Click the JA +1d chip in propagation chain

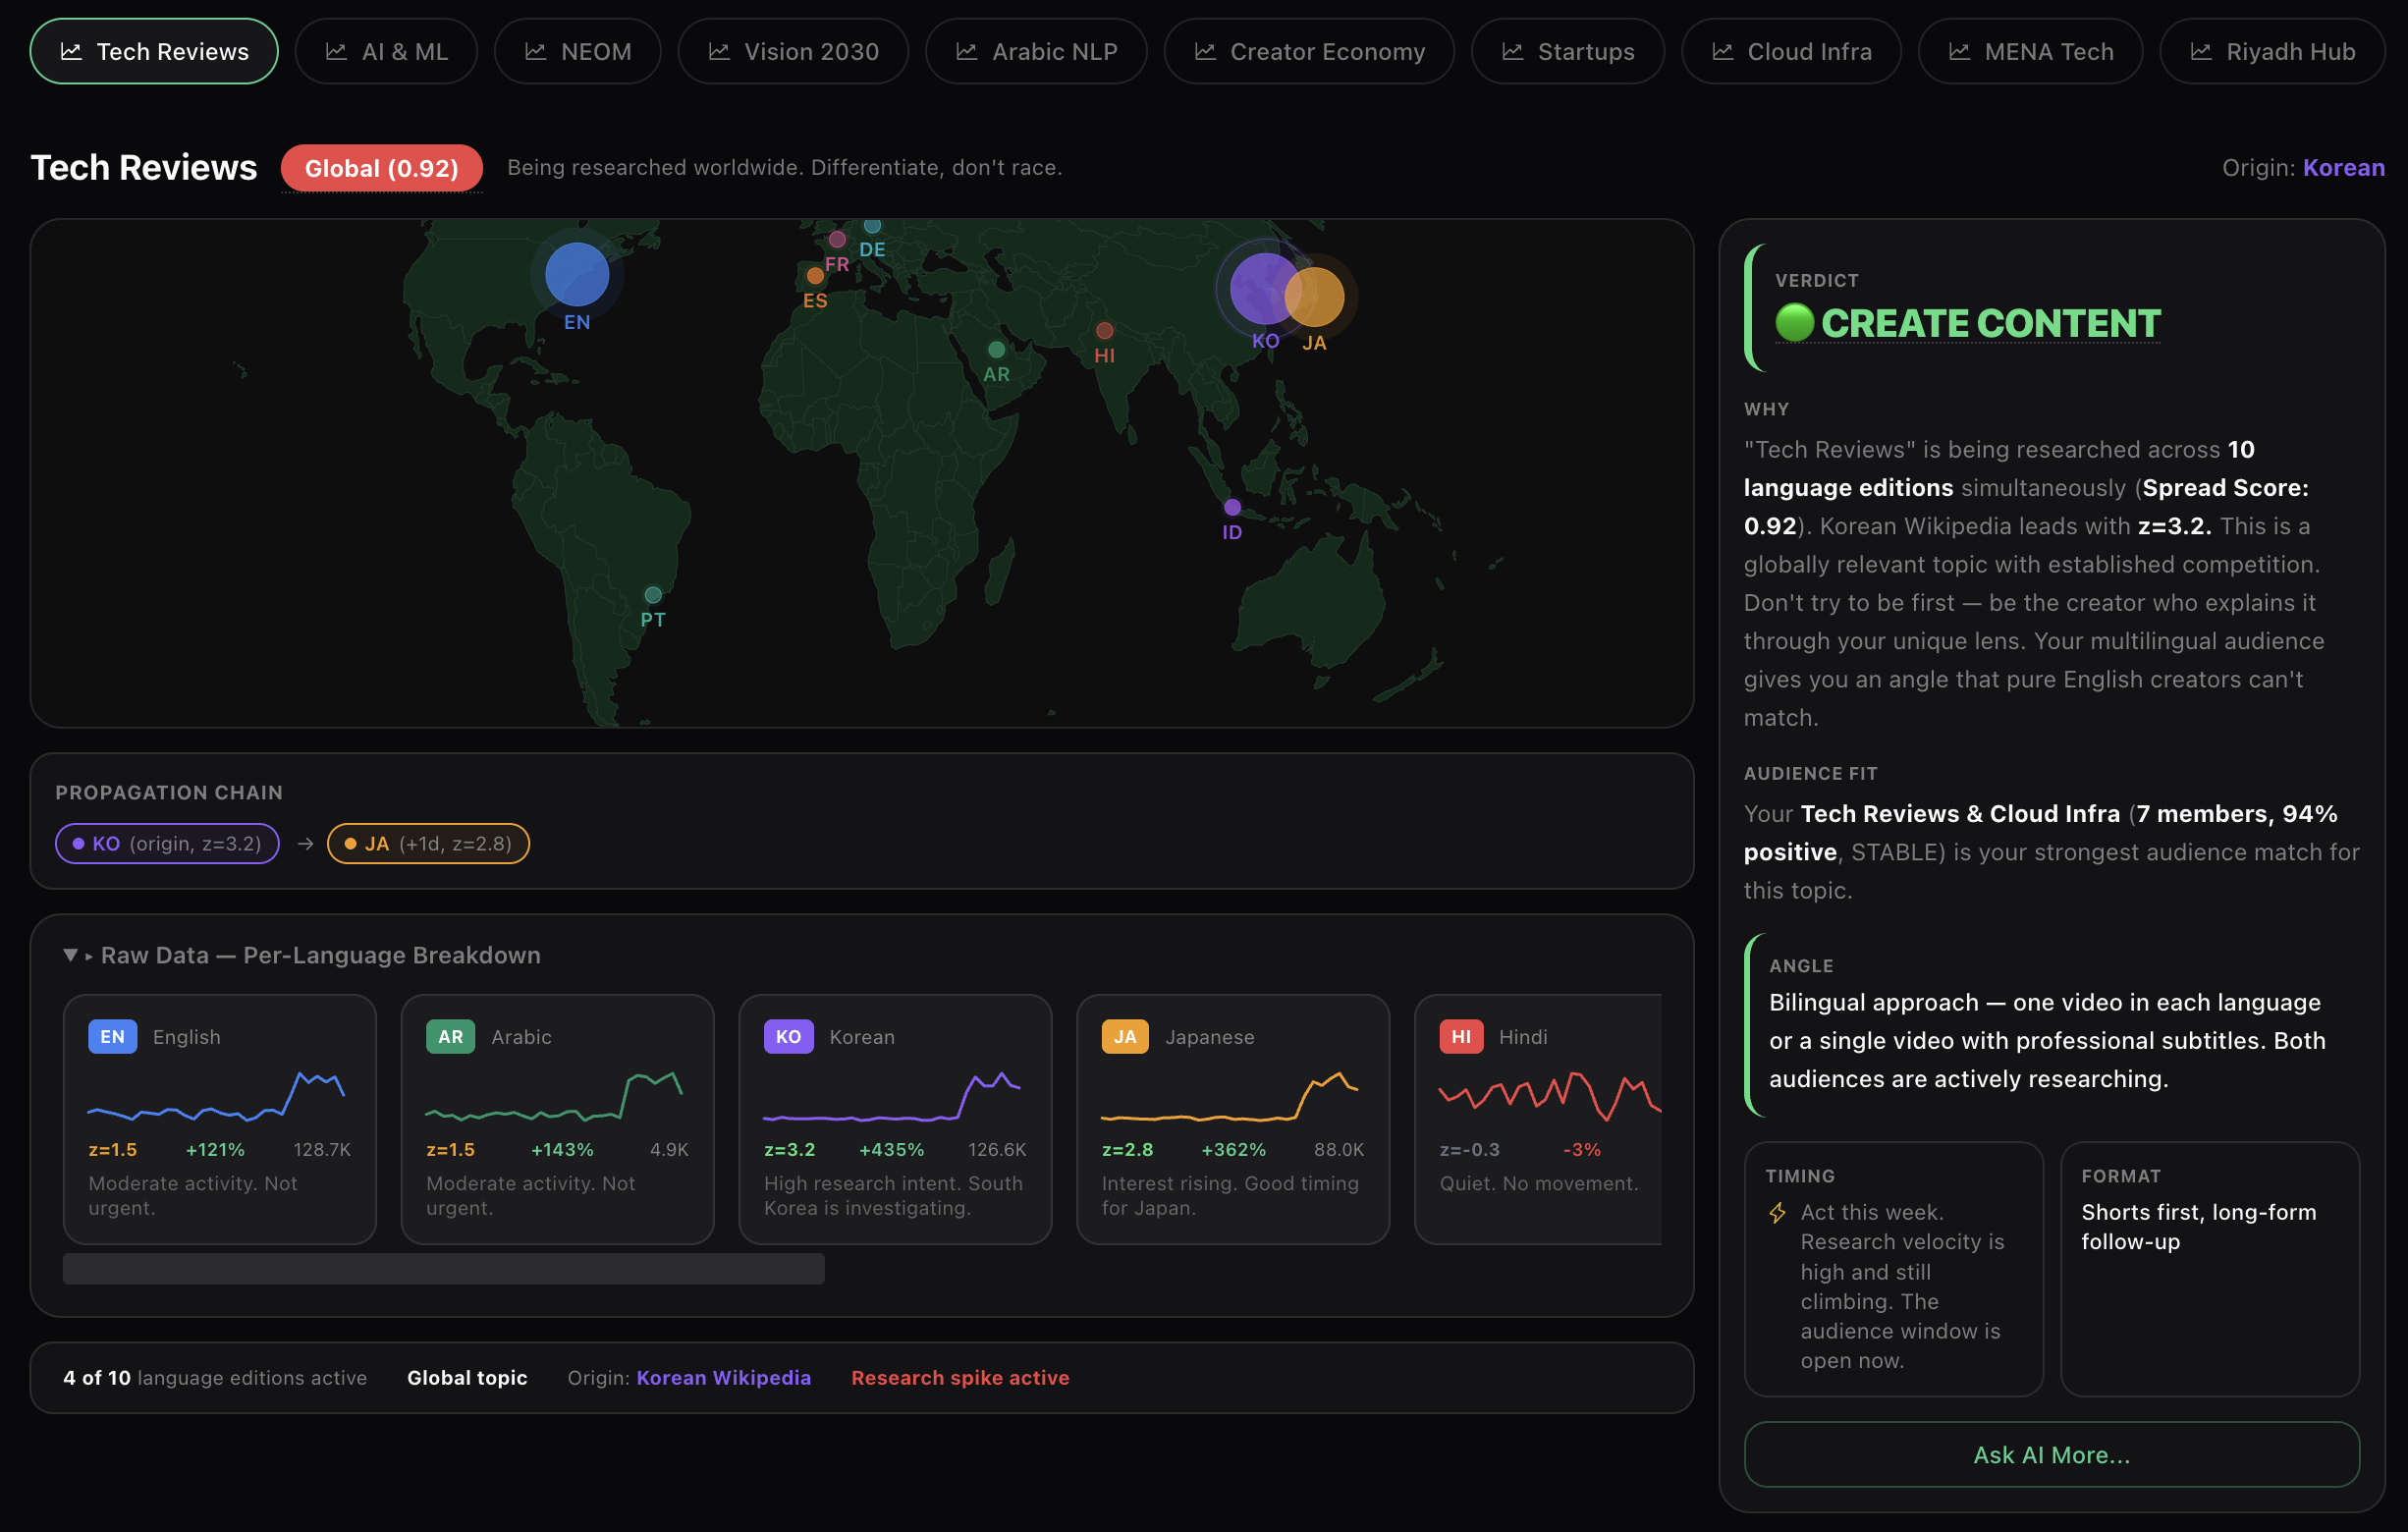click(x=428, y=843)
